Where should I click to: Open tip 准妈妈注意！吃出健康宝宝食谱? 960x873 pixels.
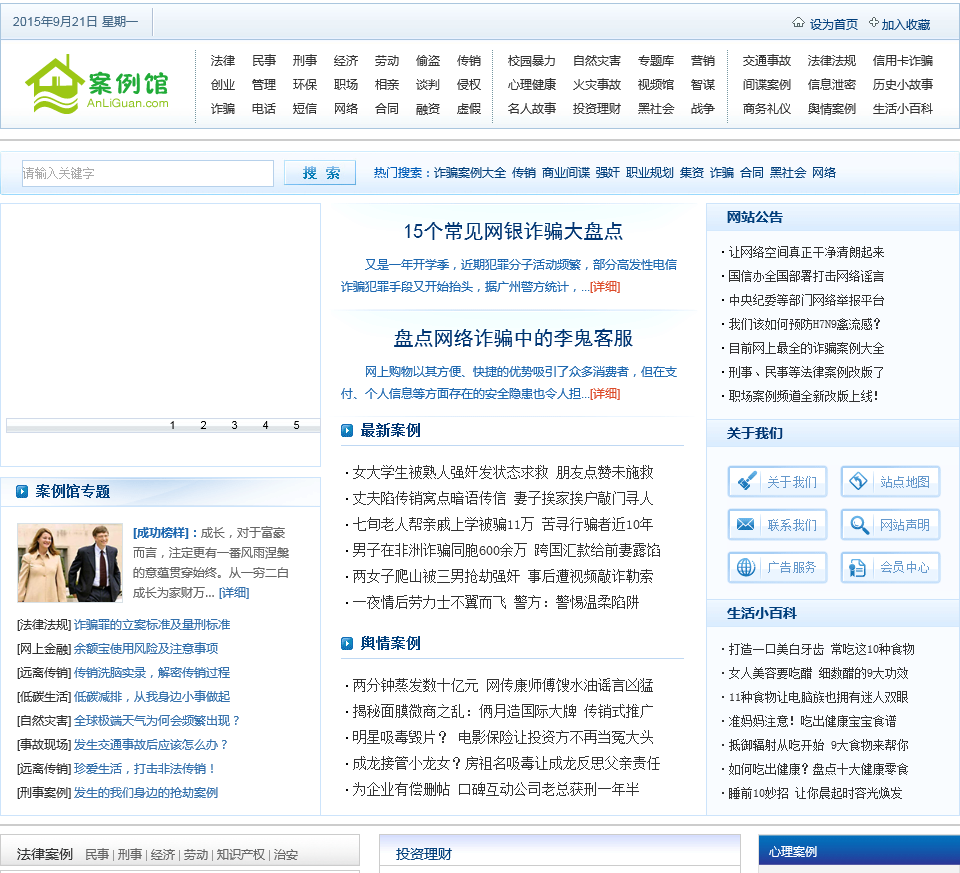click(x=812, y=721)
